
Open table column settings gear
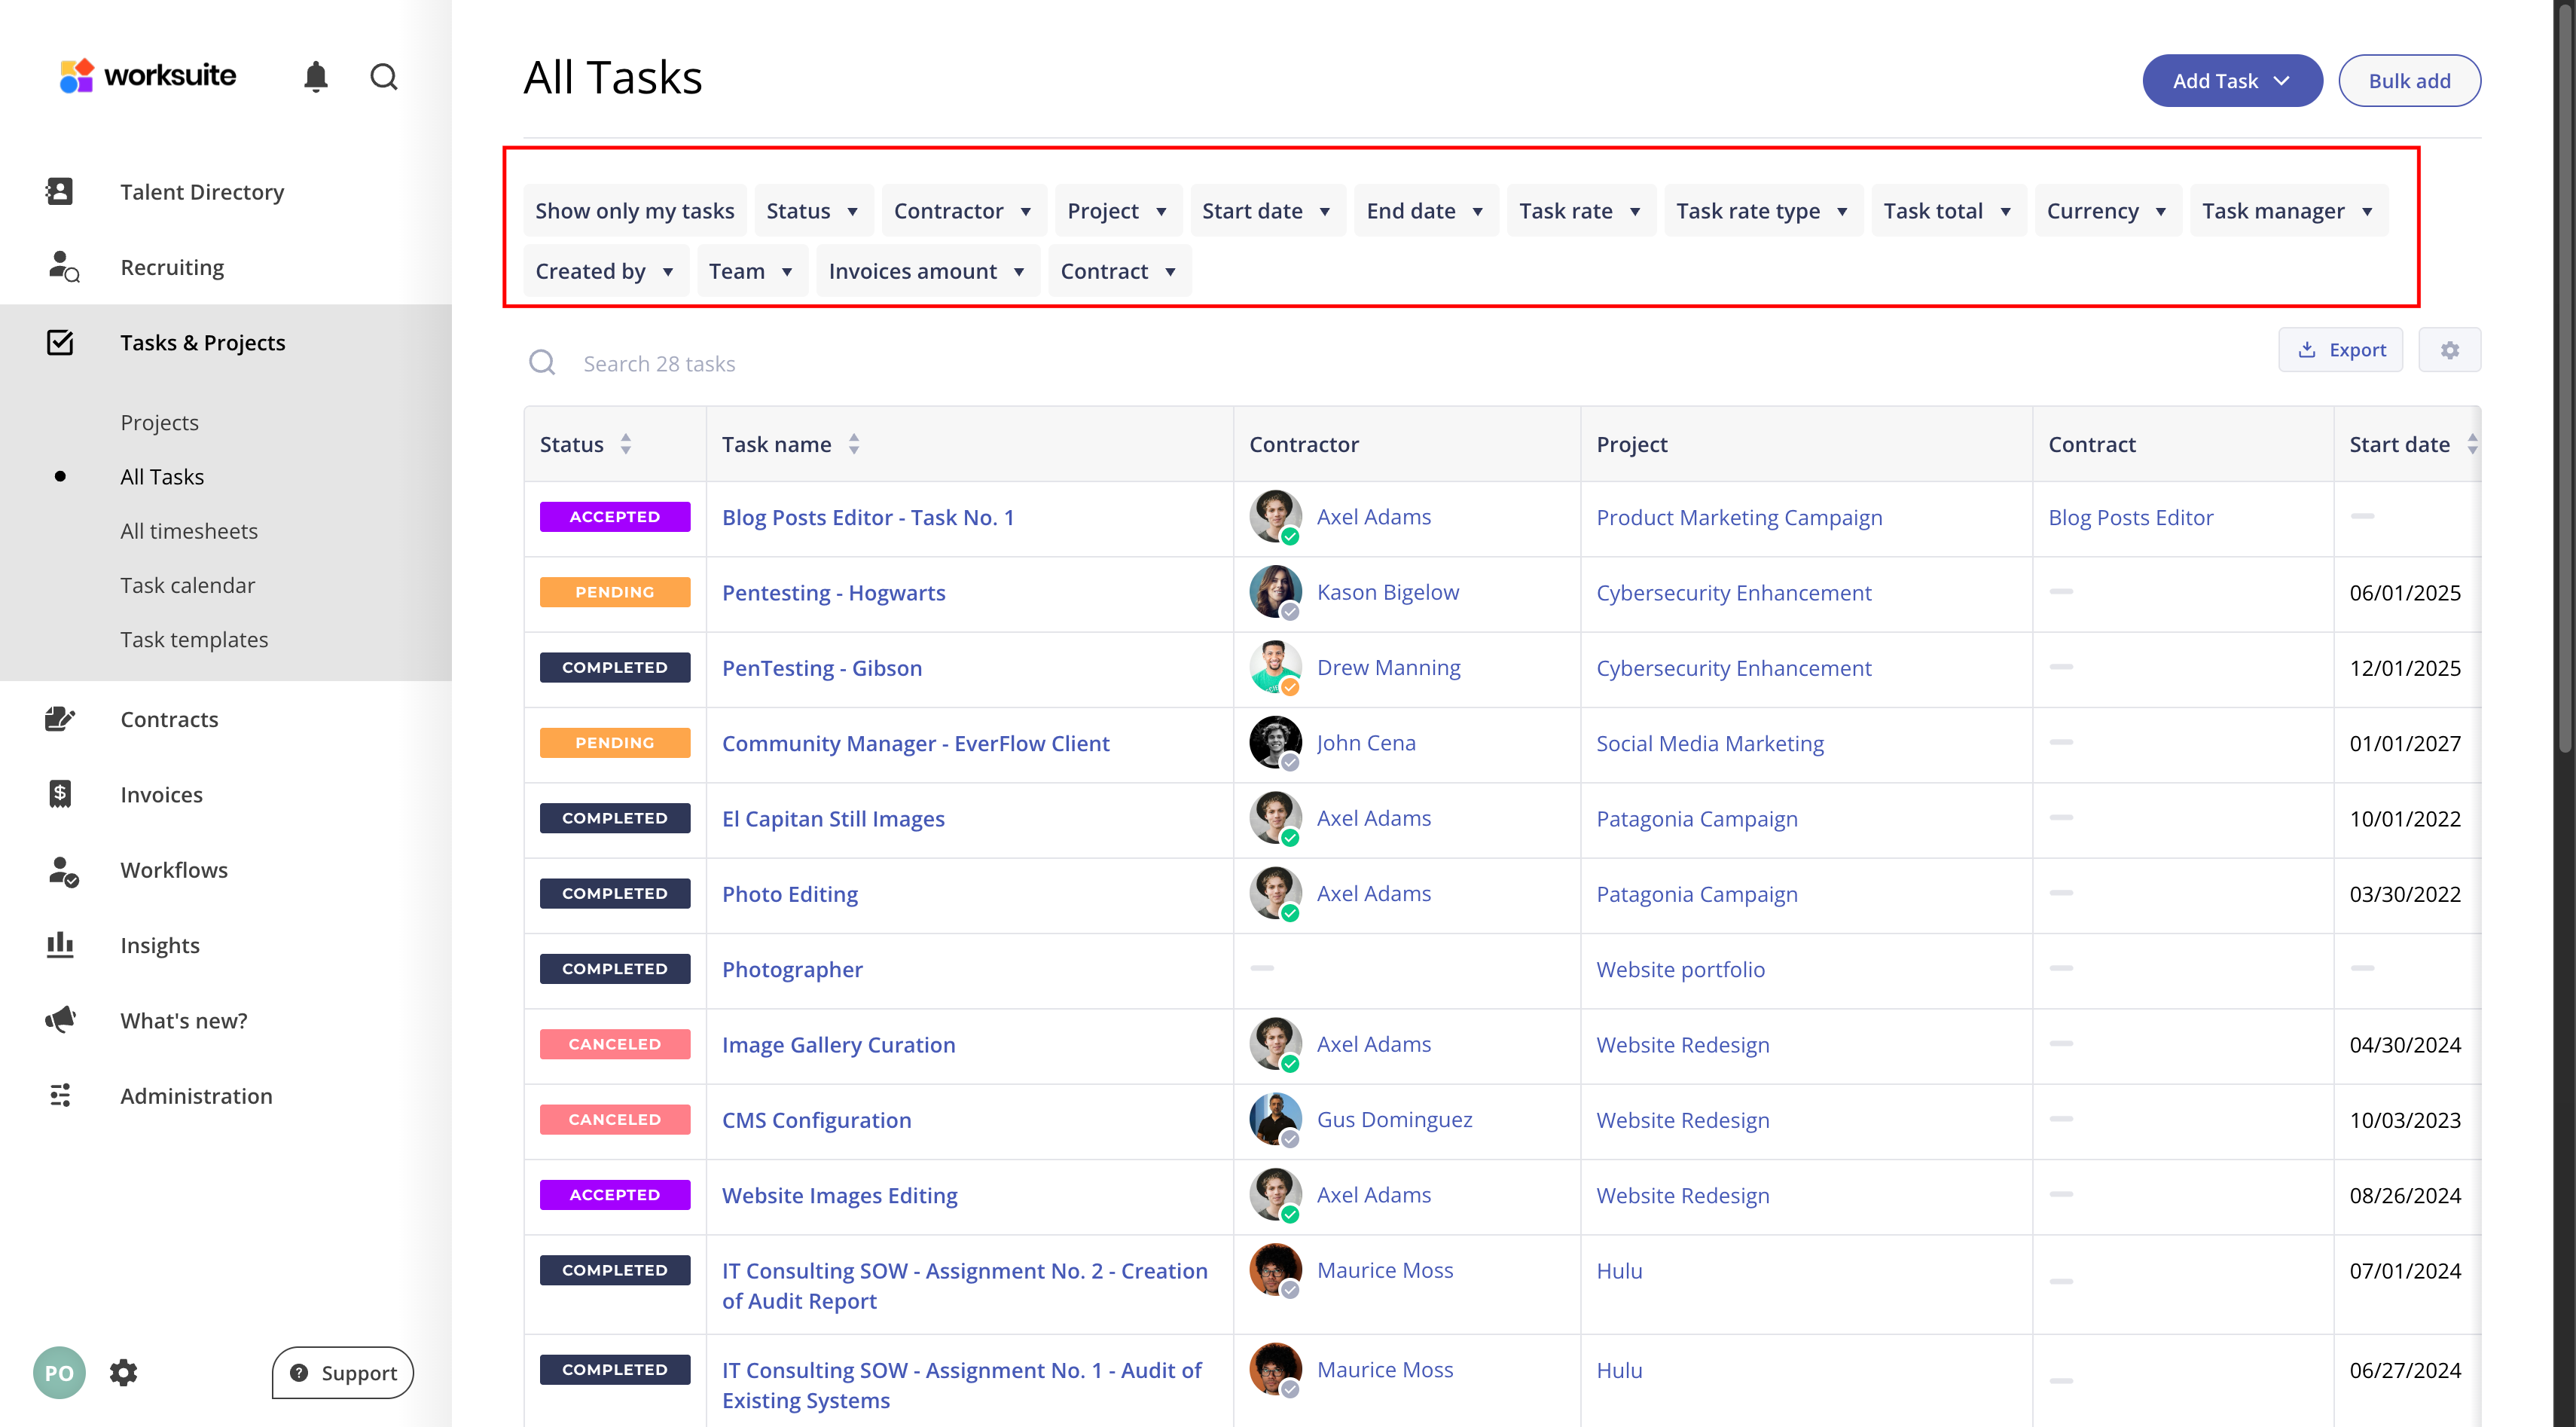tap(2449, 350)
